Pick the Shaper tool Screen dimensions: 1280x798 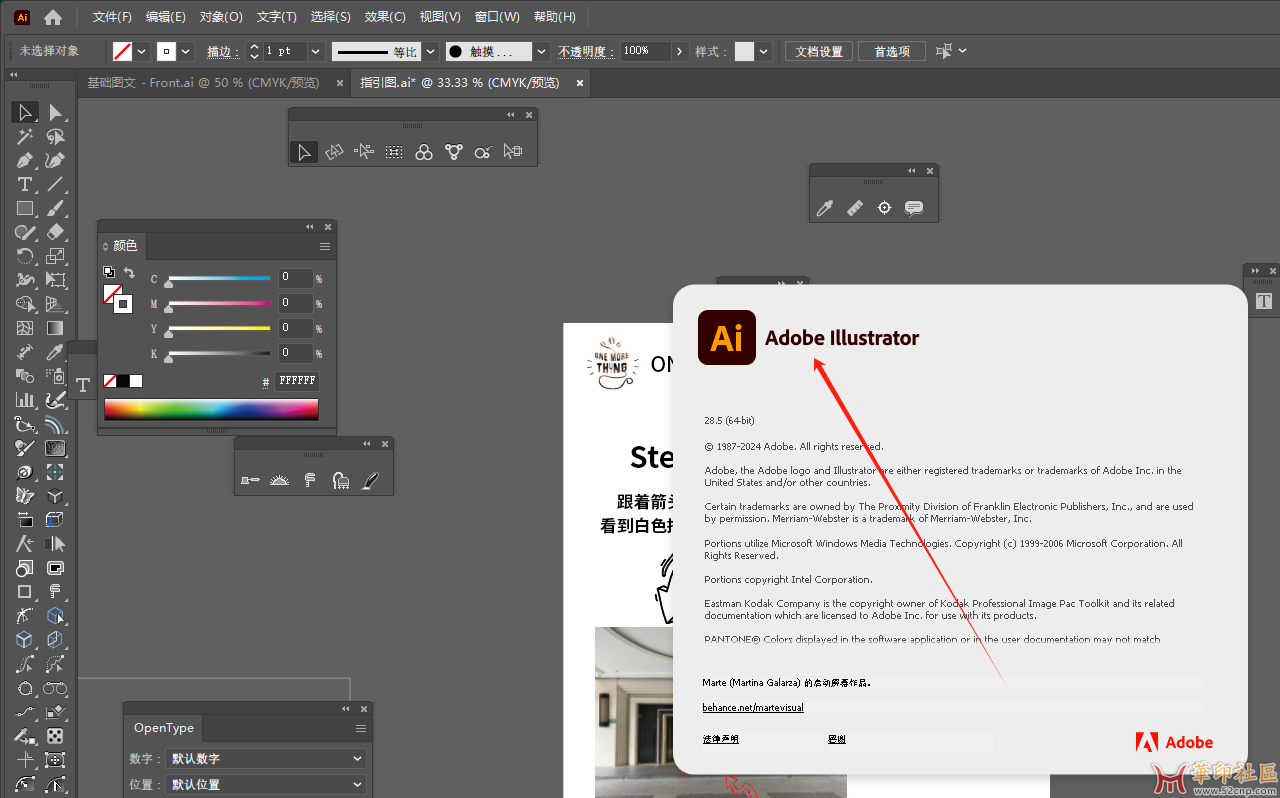[x=25, y=232]
